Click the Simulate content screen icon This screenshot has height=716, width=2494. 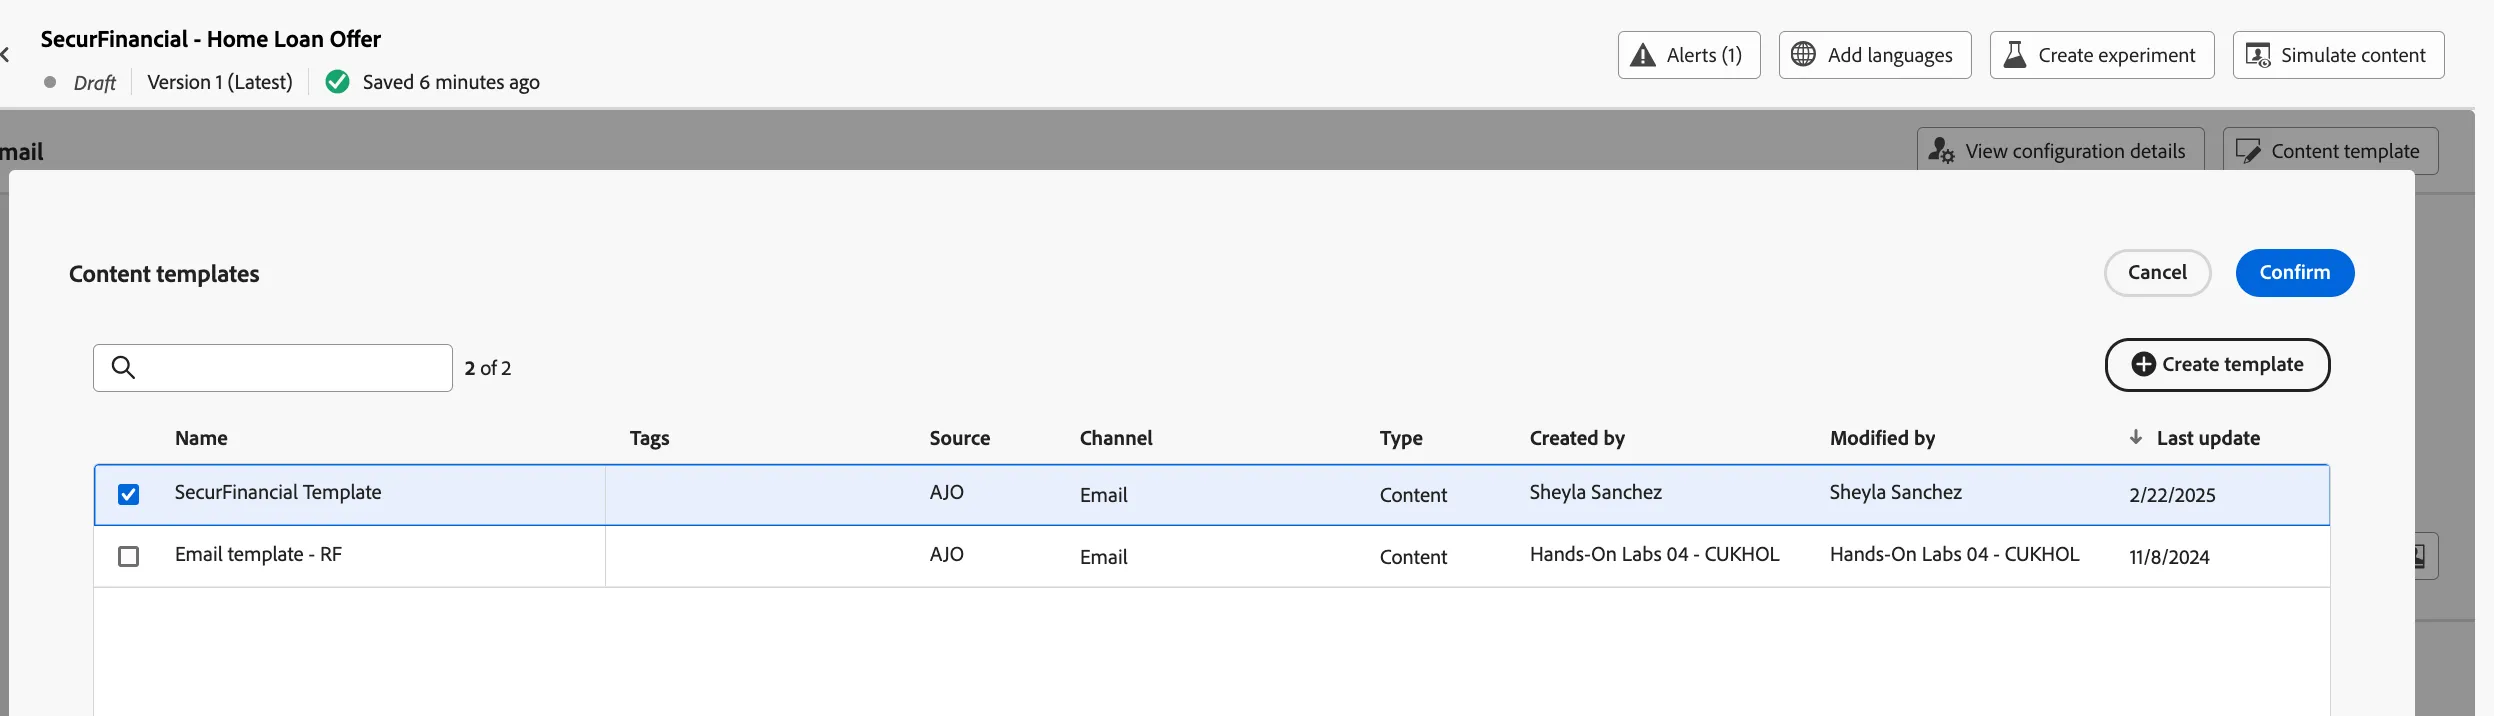(x=2258, y=55)
